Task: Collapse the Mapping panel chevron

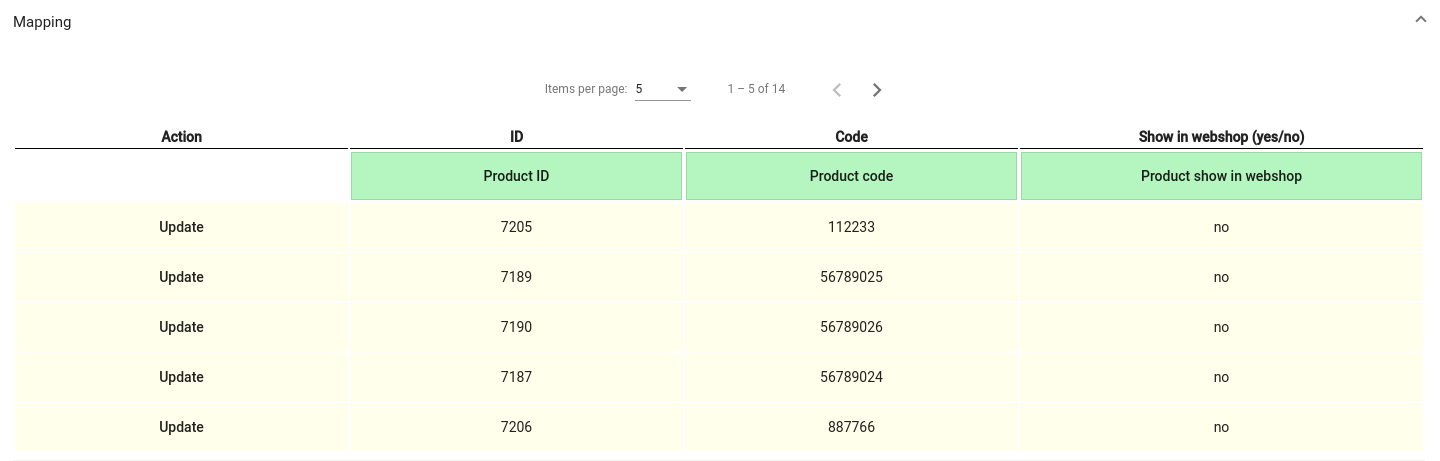Action: tap(1420, 20)
